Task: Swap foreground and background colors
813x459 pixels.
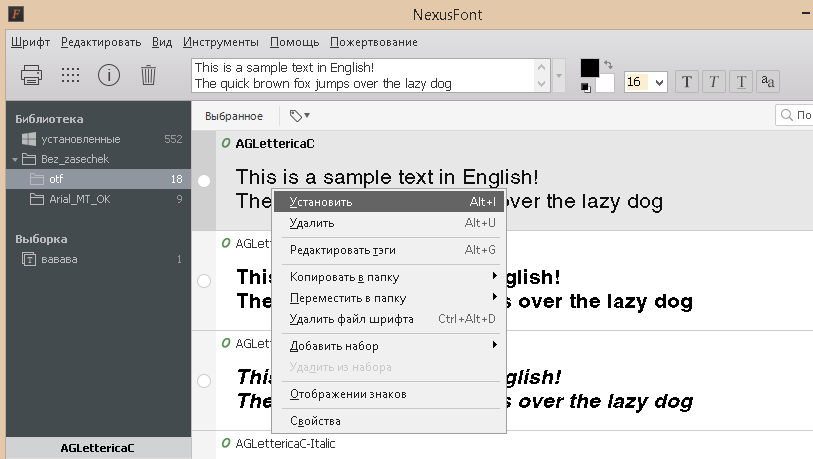Action: [607, 64]
